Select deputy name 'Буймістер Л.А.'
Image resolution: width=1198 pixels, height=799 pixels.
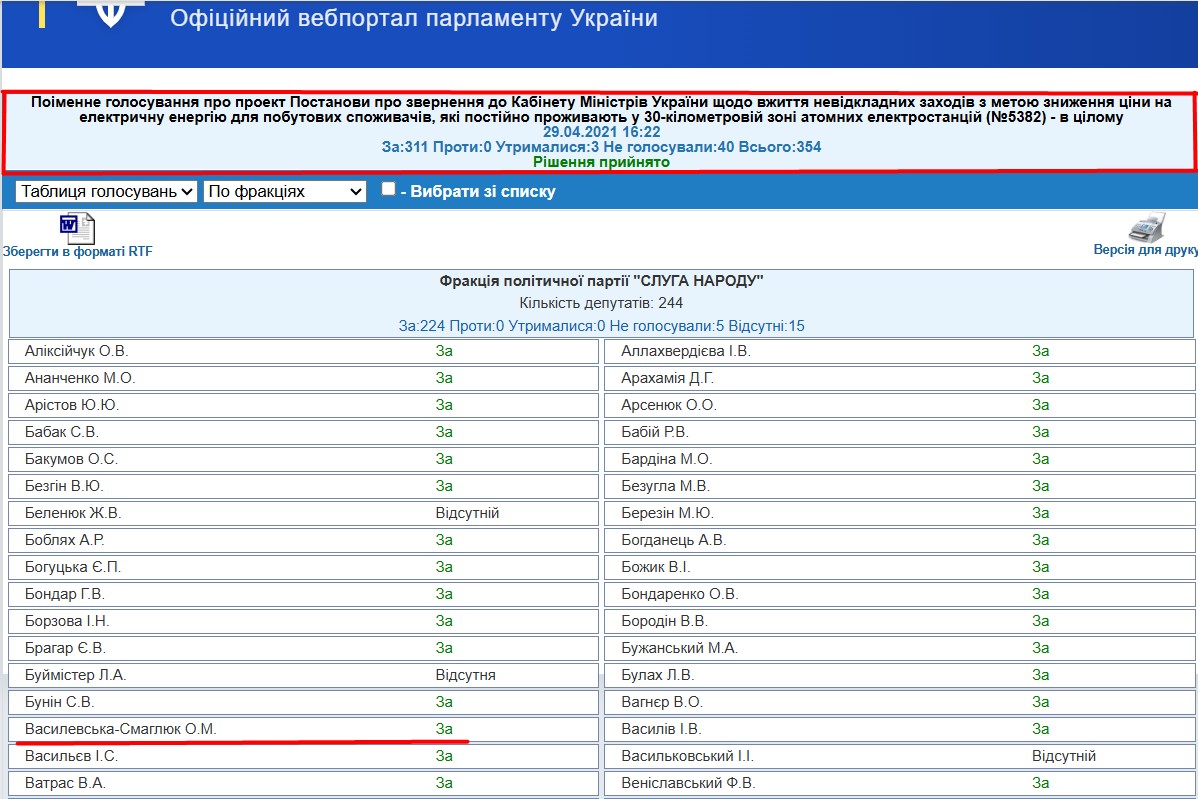[76, 675]
